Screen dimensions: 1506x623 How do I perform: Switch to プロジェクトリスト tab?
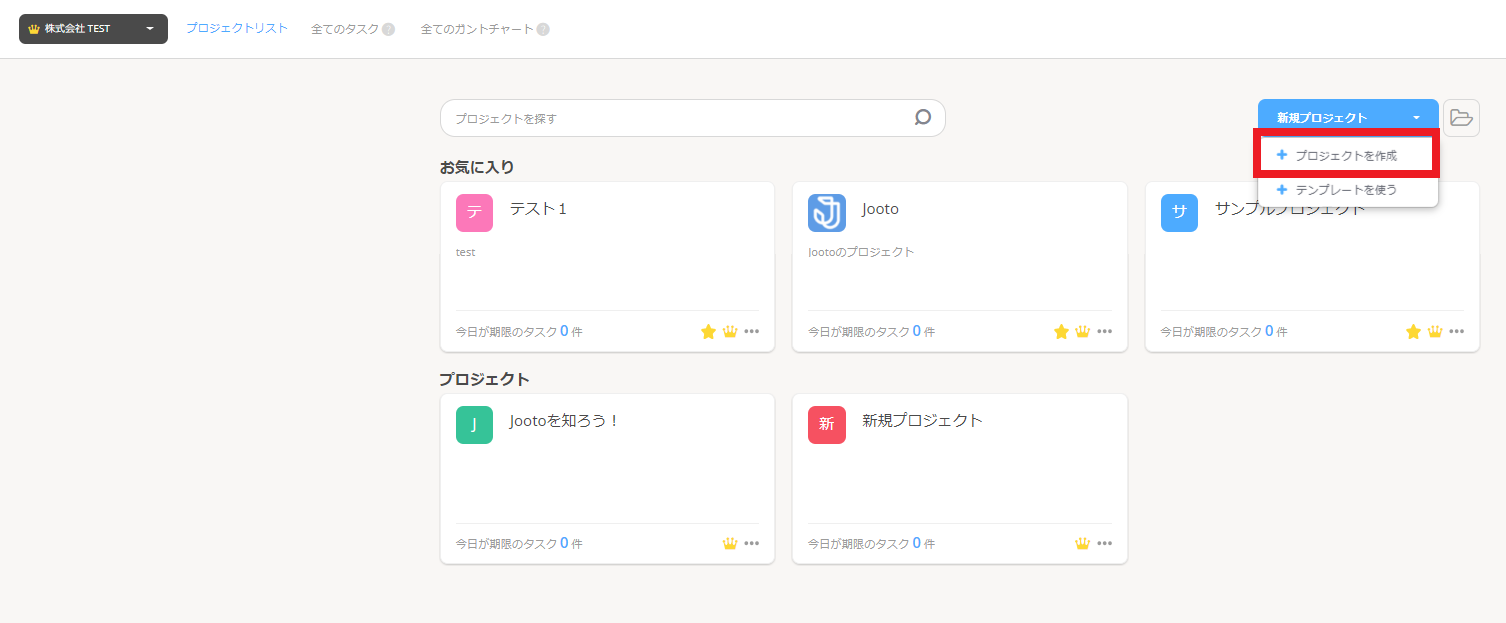click(237, 28)
